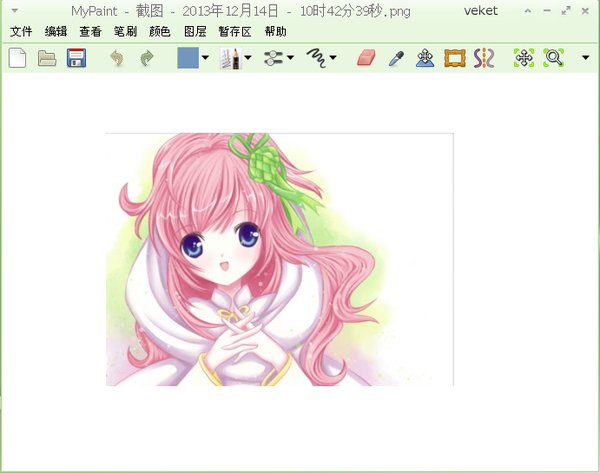Create a new blank canvas
Image resolution: width=600 pixels, height=473 pixels.
click(x=17, y=58)
